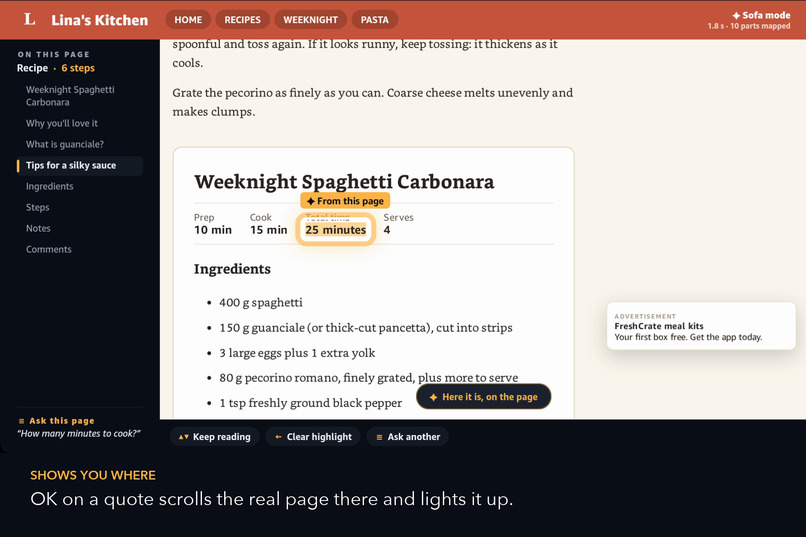Click the highlighted 25 minutes value

tap(336, 230)
